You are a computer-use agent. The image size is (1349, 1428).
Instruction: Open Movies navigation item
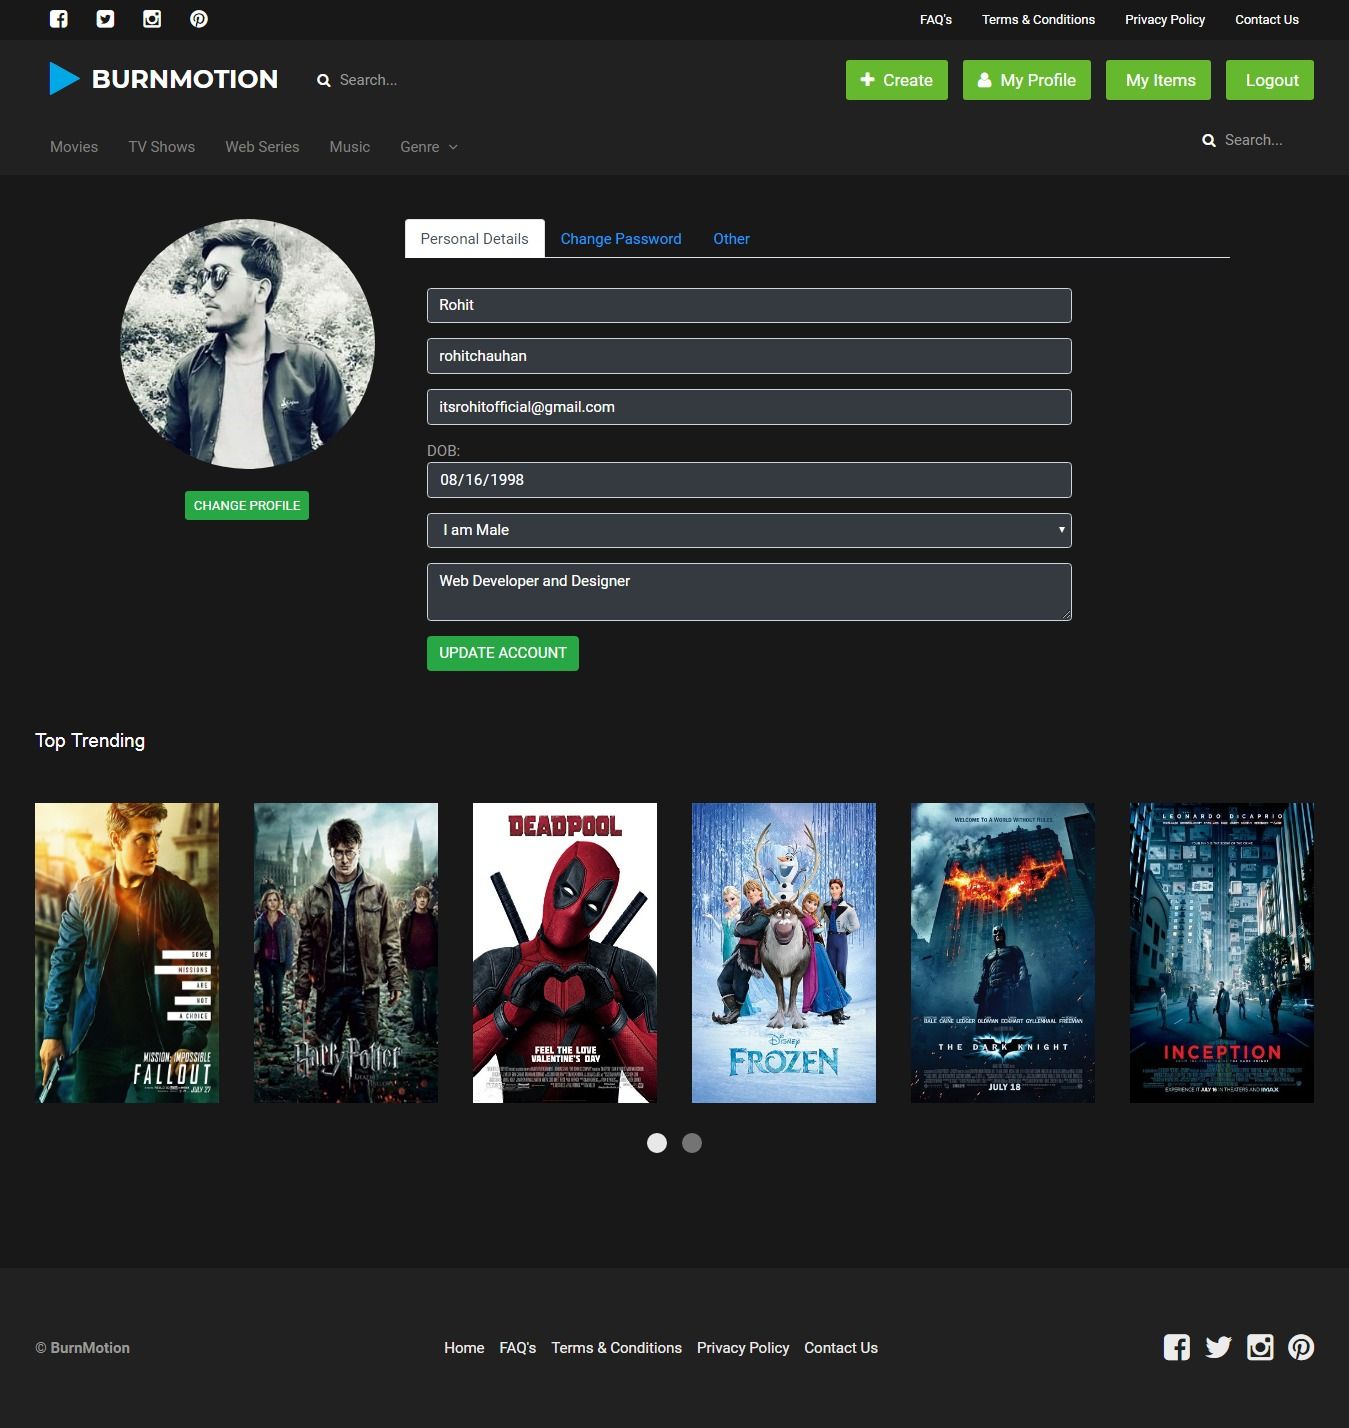(74, 147)
